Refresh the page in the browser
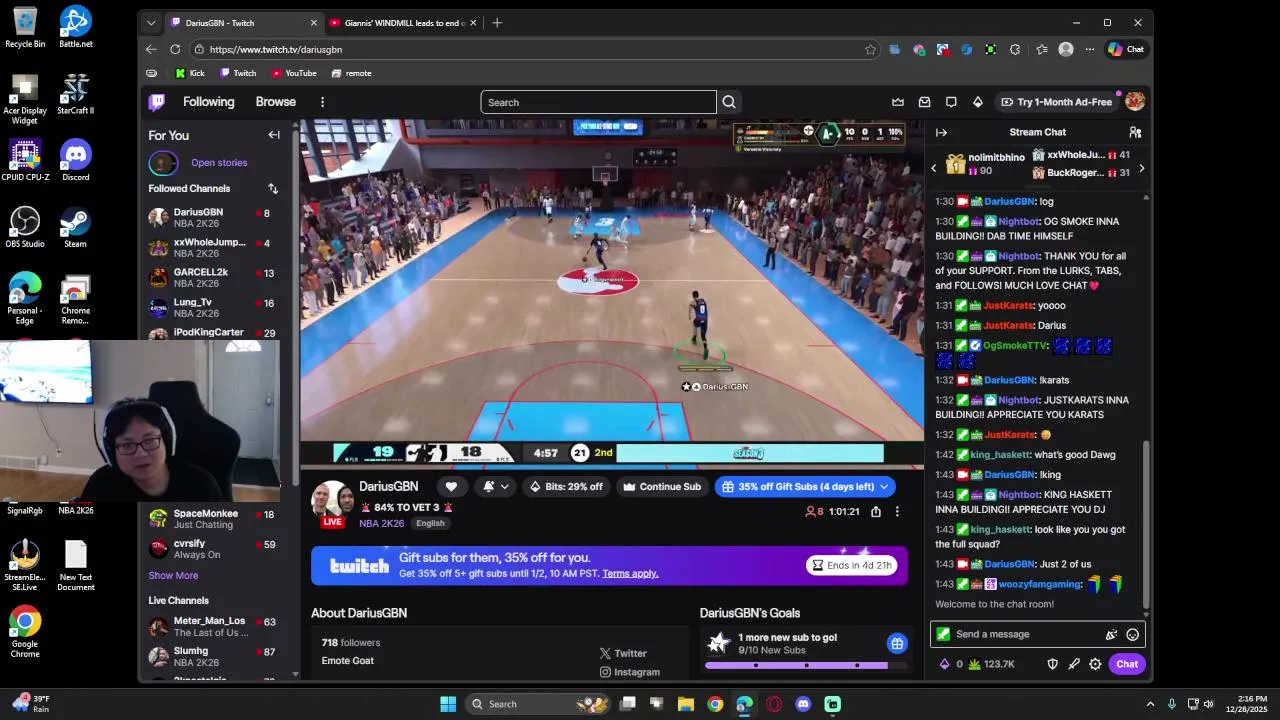 pos(175,49)
